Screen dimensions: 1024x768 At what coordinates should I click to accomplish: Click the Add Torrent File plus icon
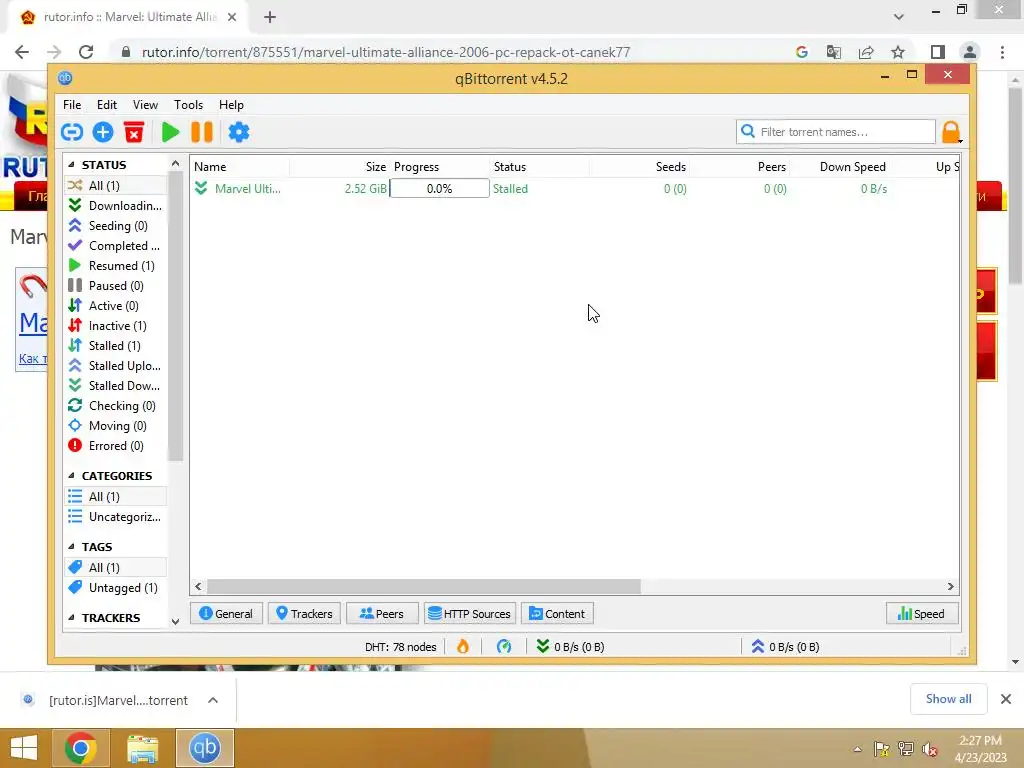point(103,132)
